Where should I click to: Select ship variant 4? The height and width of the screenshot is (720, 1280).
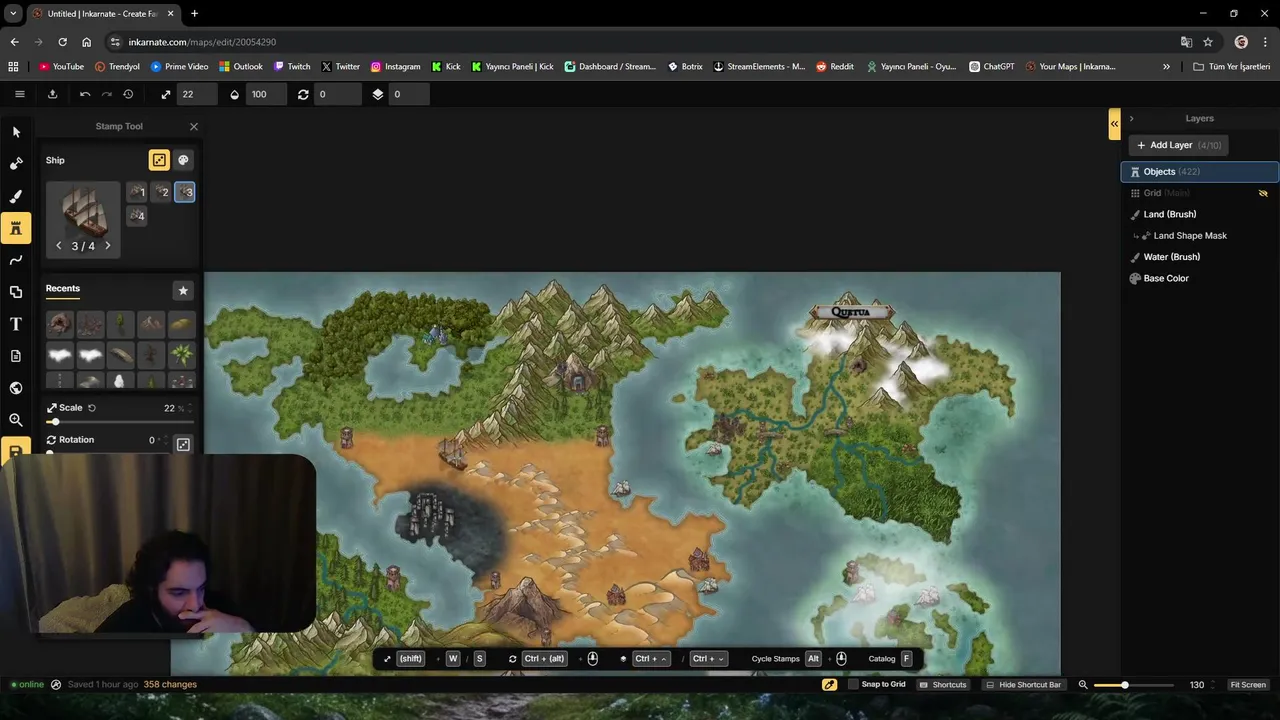click(x=137, y=216)
